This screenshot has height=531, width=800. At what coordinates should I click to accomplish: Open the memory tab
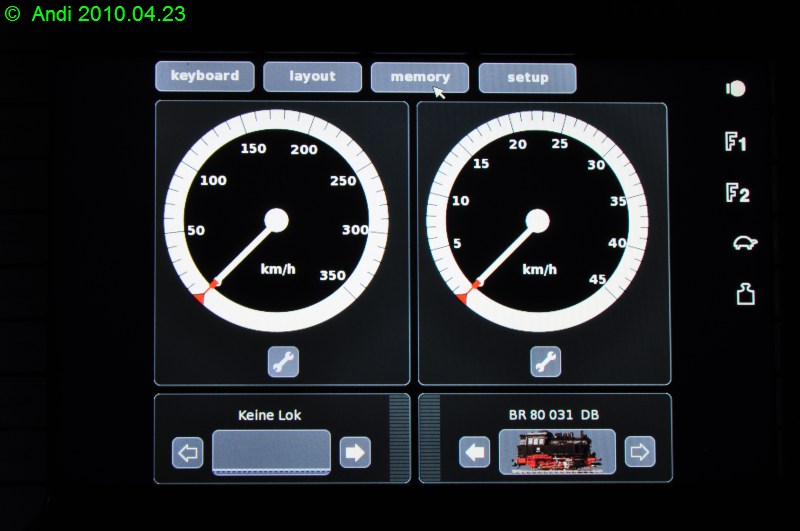(x=420, y=77)
